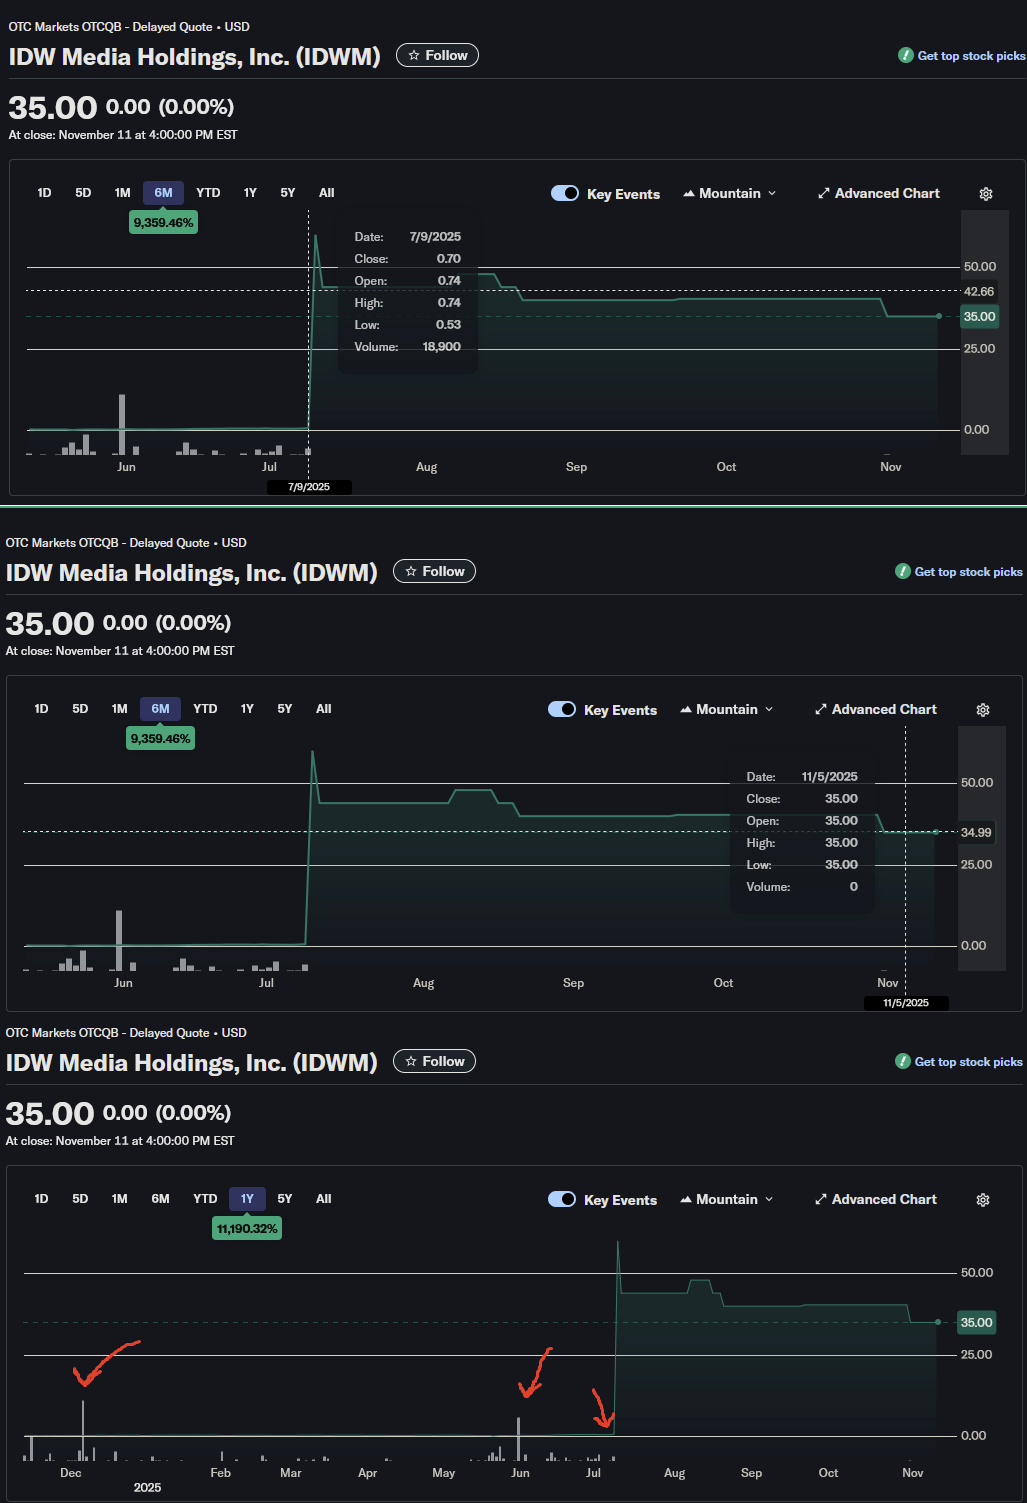Select 1D range in first chart

44,193
